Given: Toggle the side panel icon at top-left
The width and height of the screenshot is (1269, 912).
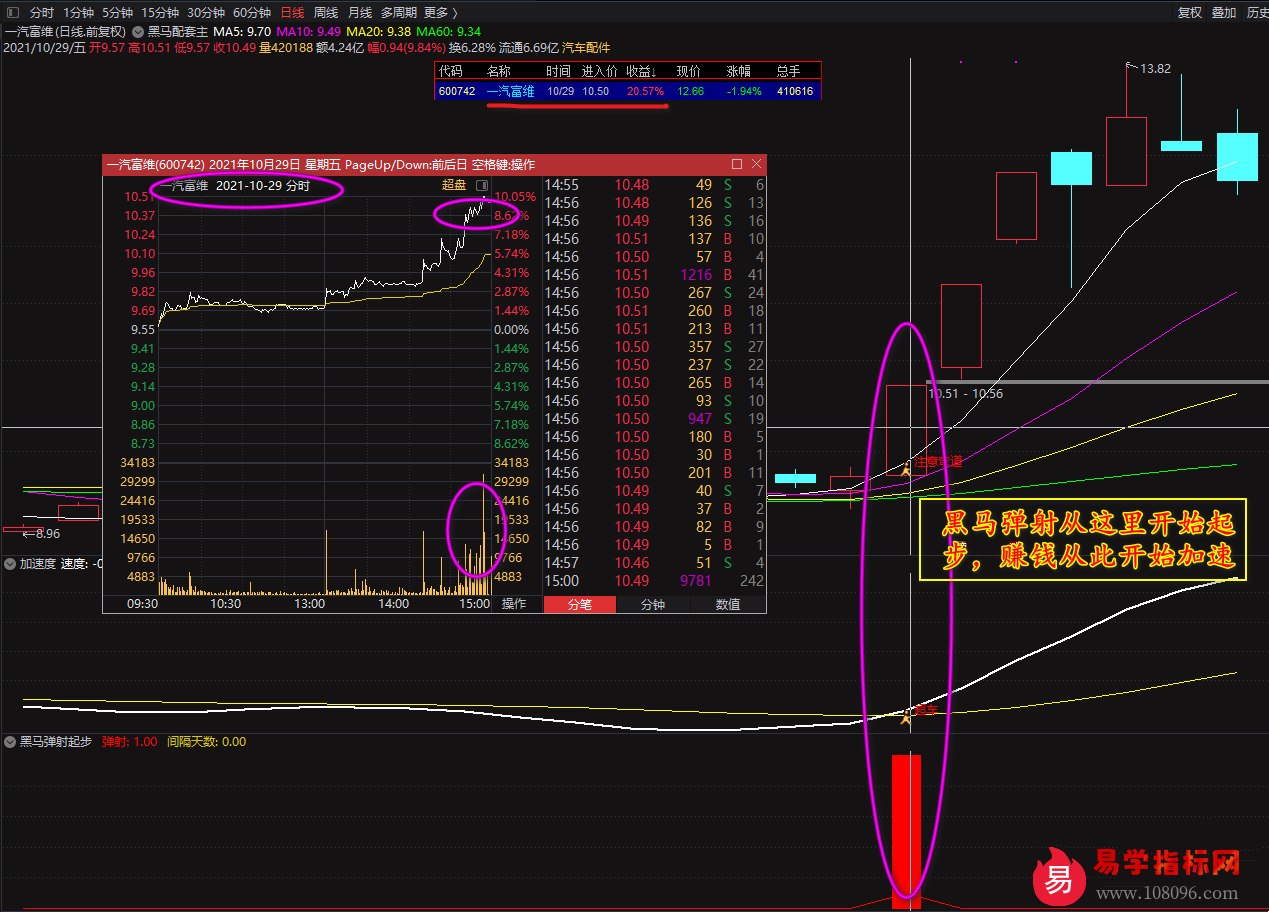Looking at the screenshot, I should (x=12, y=13).
